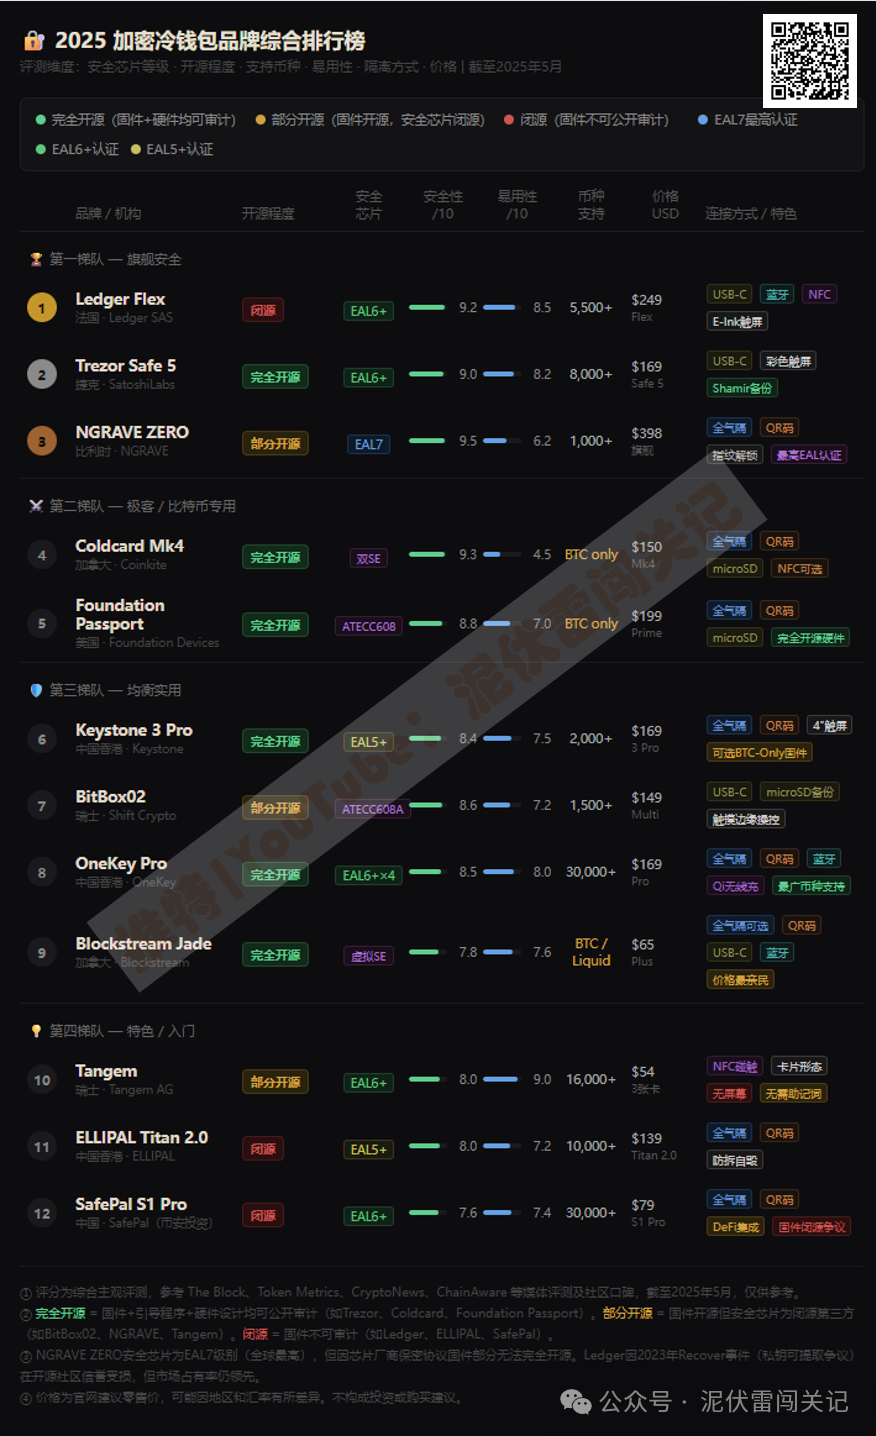This screenshot has width=876, height=1436.
Task: Select the 闭源 tag on Ledger Flex row
Action: click(263, 310)
